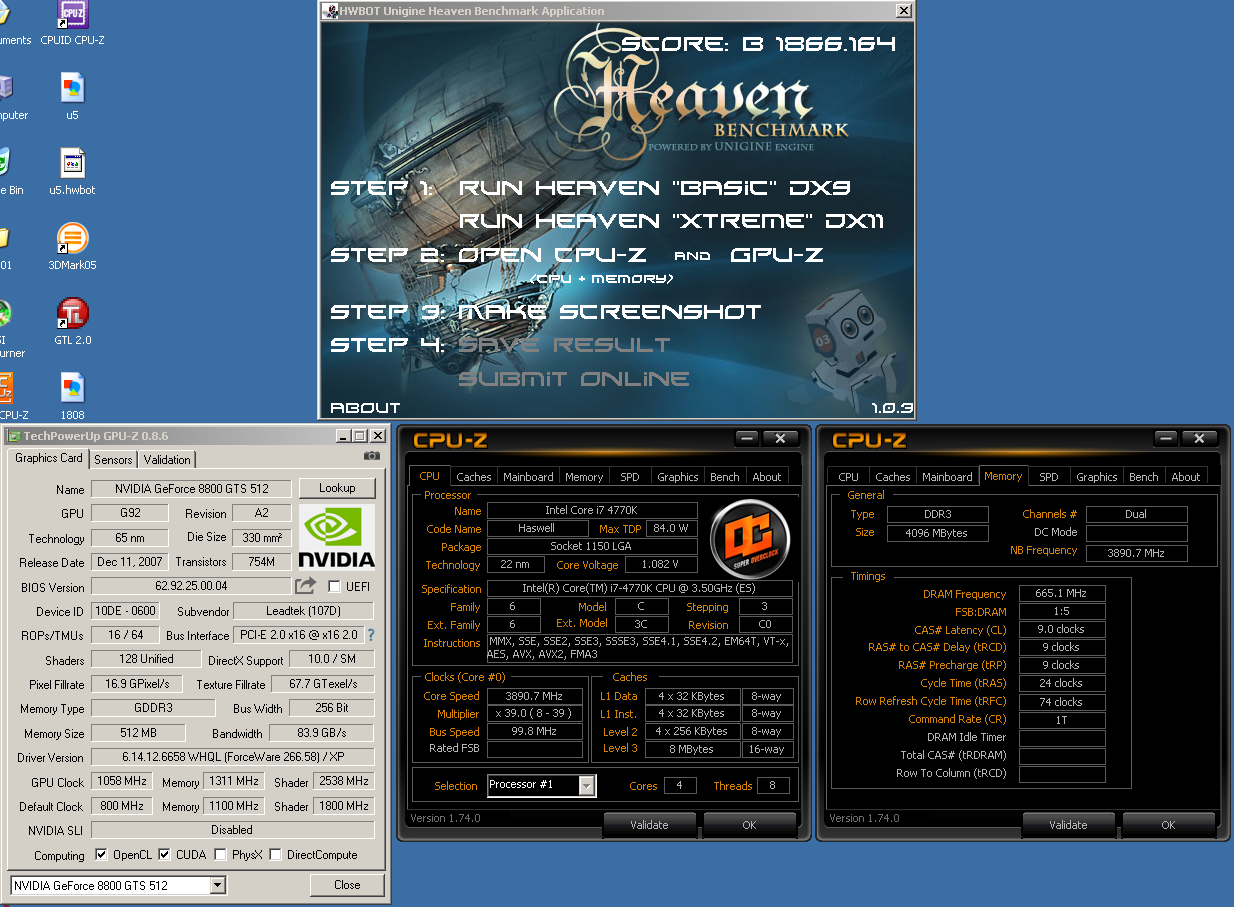This screenshot has width=1234, height=907.
Task: Toggle the PhysX checkbox
Action: [221, 855]
